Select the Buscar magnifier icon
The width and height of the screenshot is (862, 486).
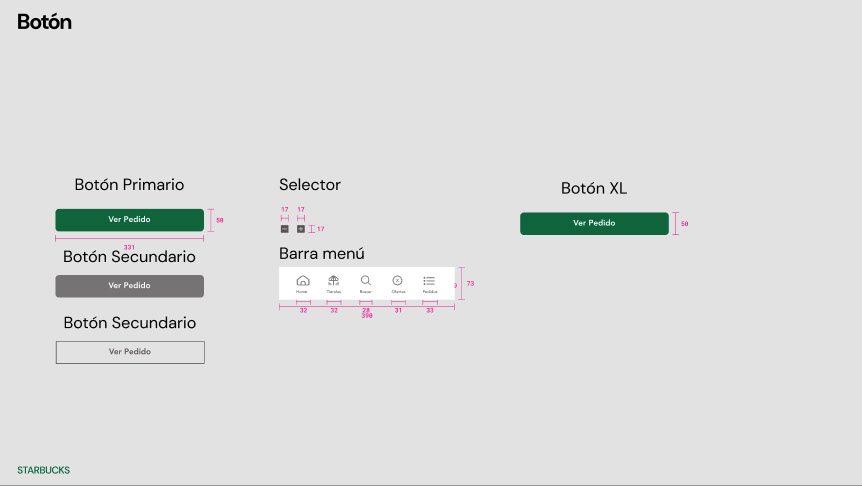point(366,282)
